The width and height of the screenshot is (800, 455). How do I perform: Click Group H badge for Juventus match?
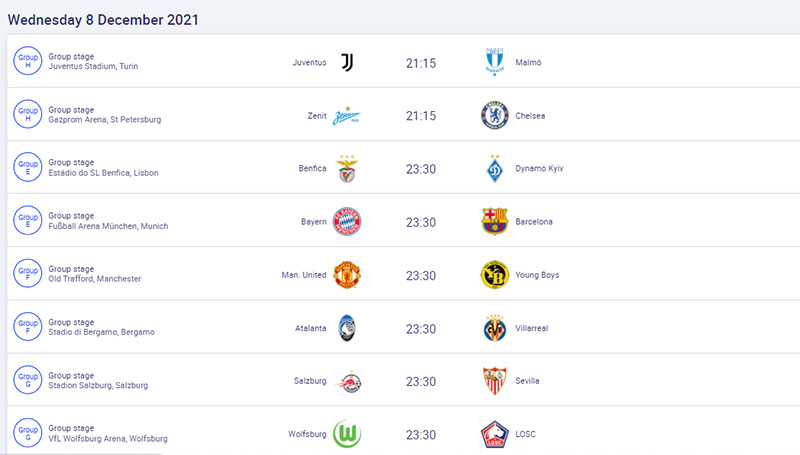point(28,61)
